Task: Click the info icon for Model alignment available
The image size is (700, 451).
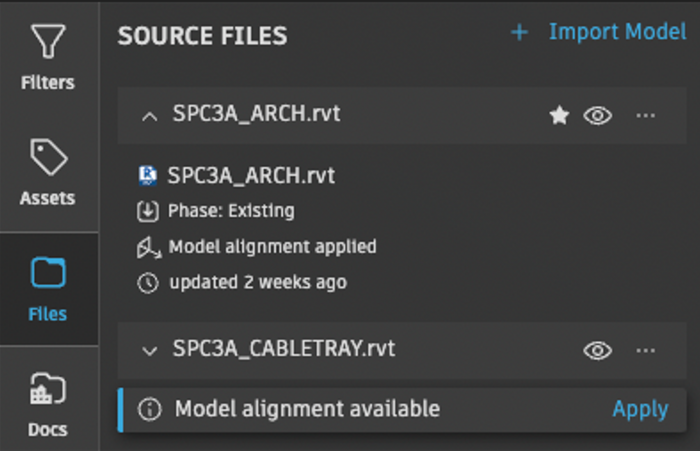Action: tap(149, 410)
